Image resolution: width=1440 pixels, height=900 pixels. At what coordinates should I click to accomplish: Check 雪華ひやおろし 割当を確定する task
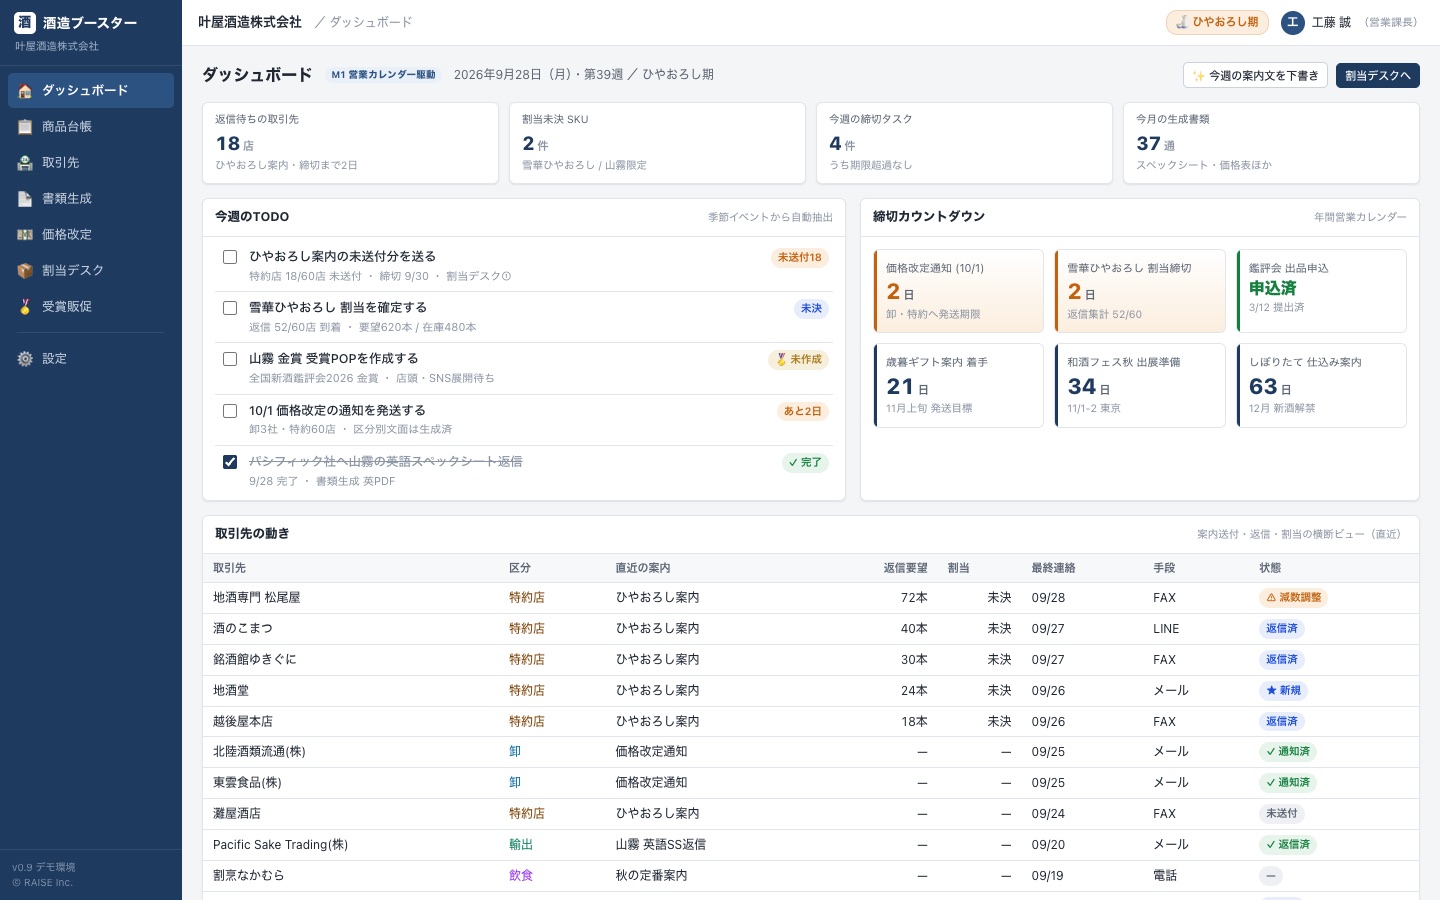click(230, 308)
